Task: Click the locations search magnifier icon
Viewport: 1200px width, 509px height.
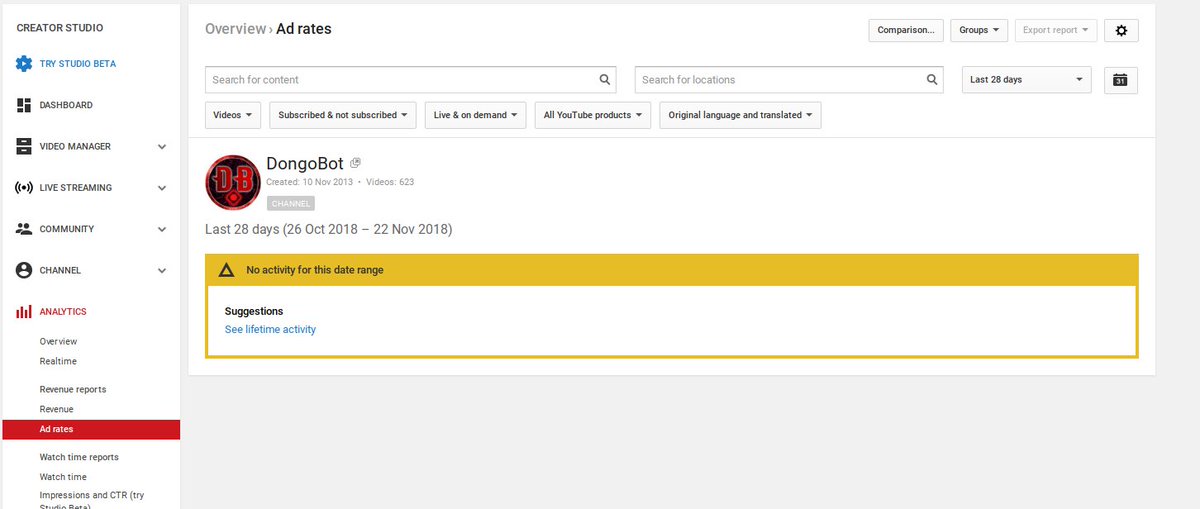Action: (932, 80)
